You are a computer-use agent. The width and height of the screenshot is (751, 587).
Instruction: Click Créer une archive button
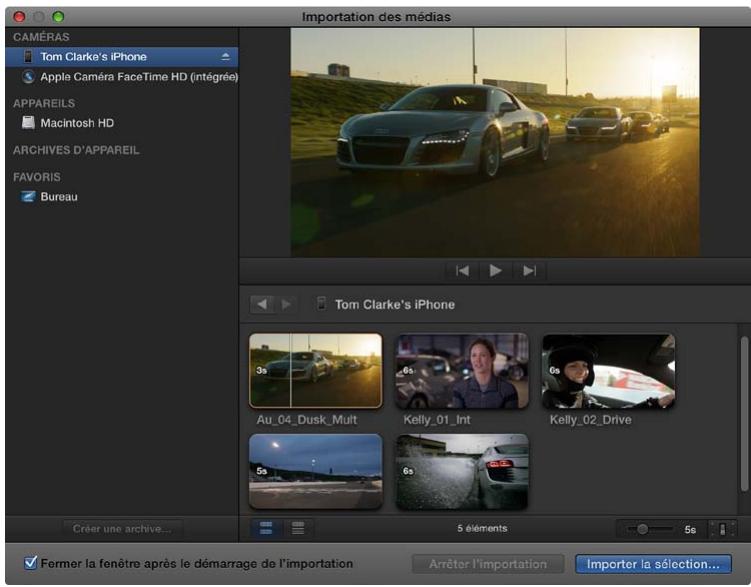pyautogui.click(x=122, y=529)
